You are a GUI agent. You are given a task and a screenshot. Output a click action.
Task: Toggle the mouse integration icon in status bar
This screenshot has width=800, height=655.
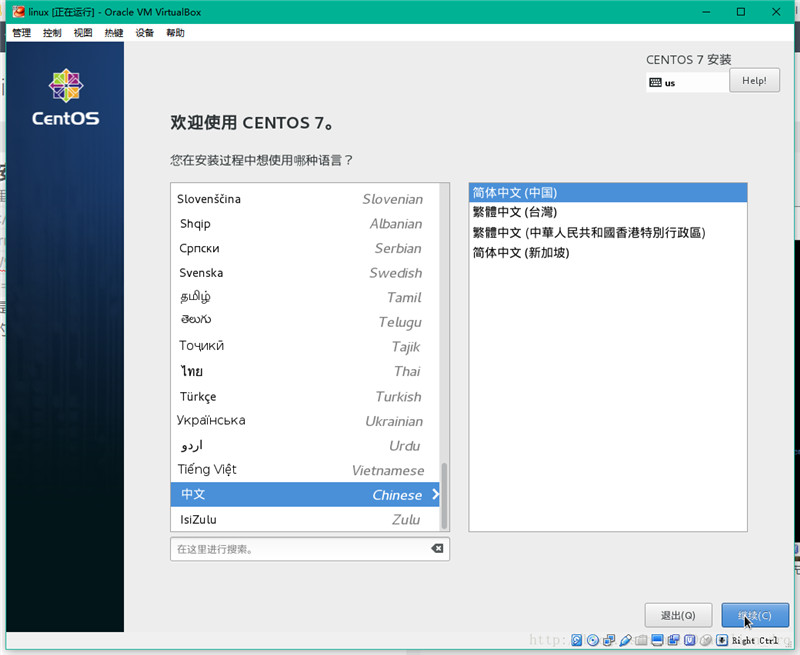pyautogui.click(x=706, y=640)
